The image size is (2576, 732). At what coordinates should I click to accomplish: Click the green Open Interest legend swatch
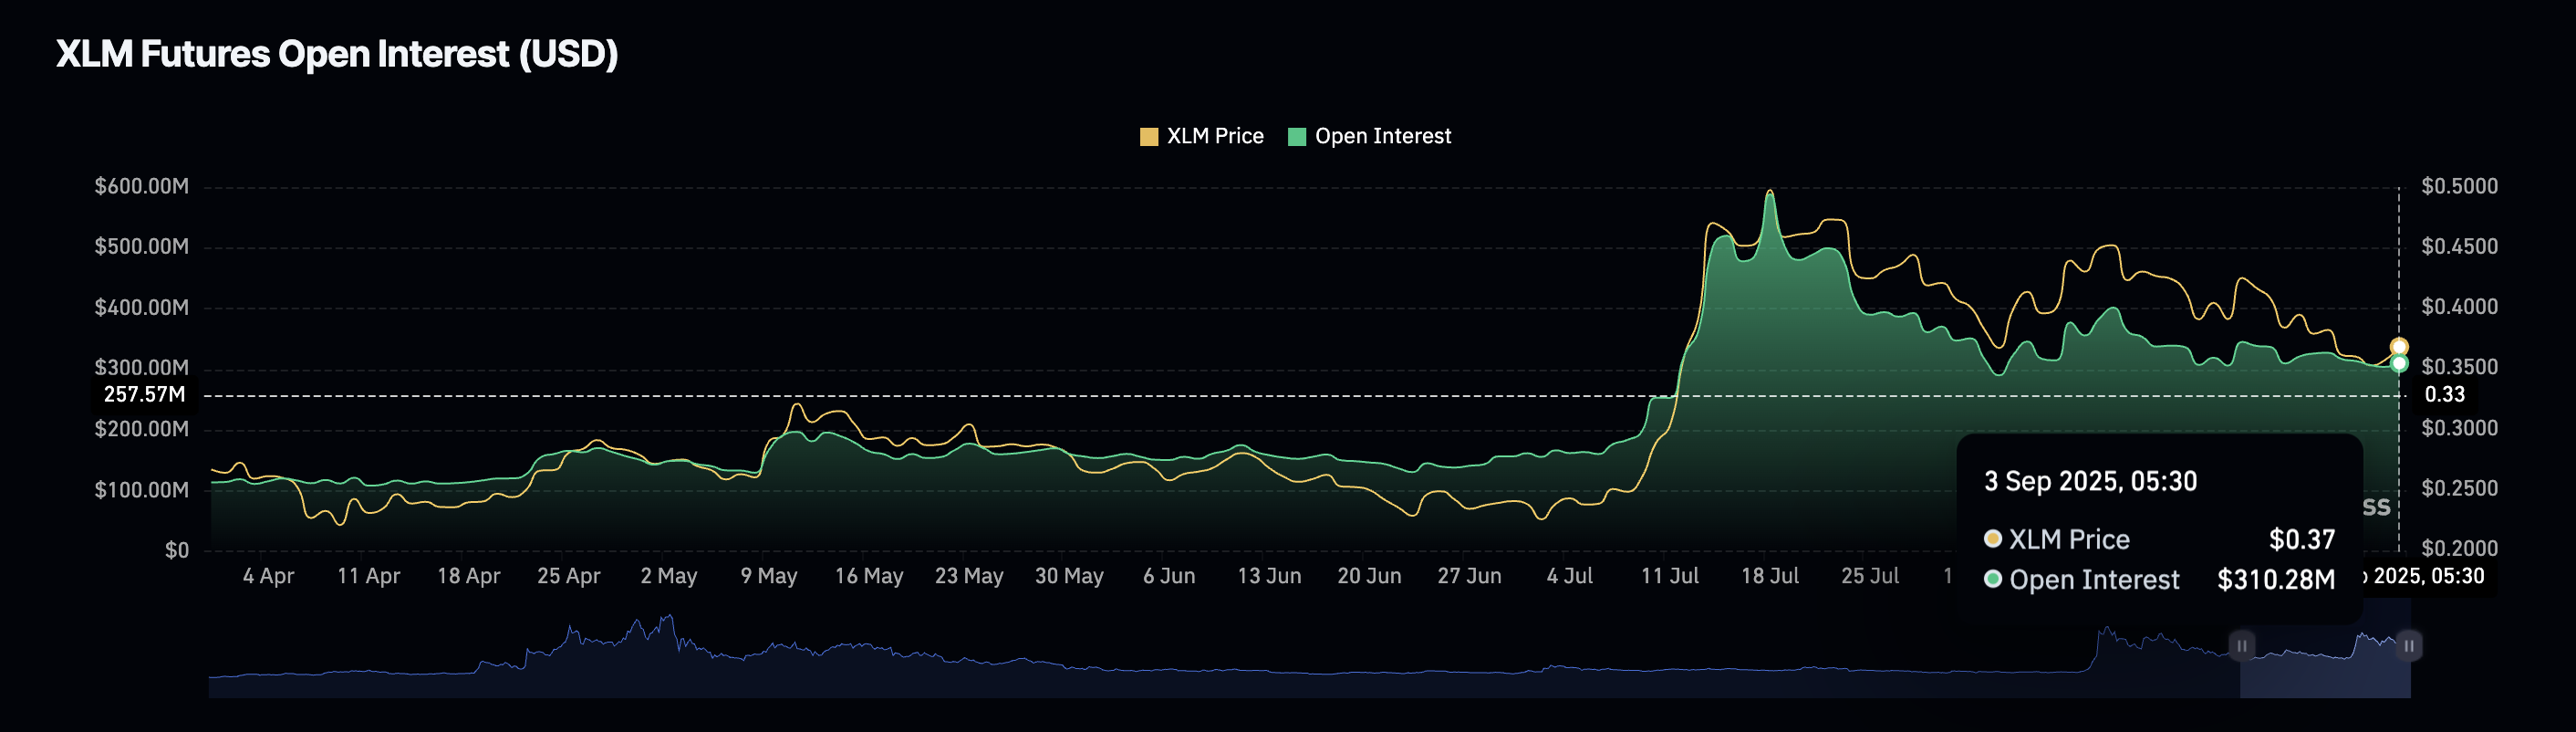point(1297,137)
